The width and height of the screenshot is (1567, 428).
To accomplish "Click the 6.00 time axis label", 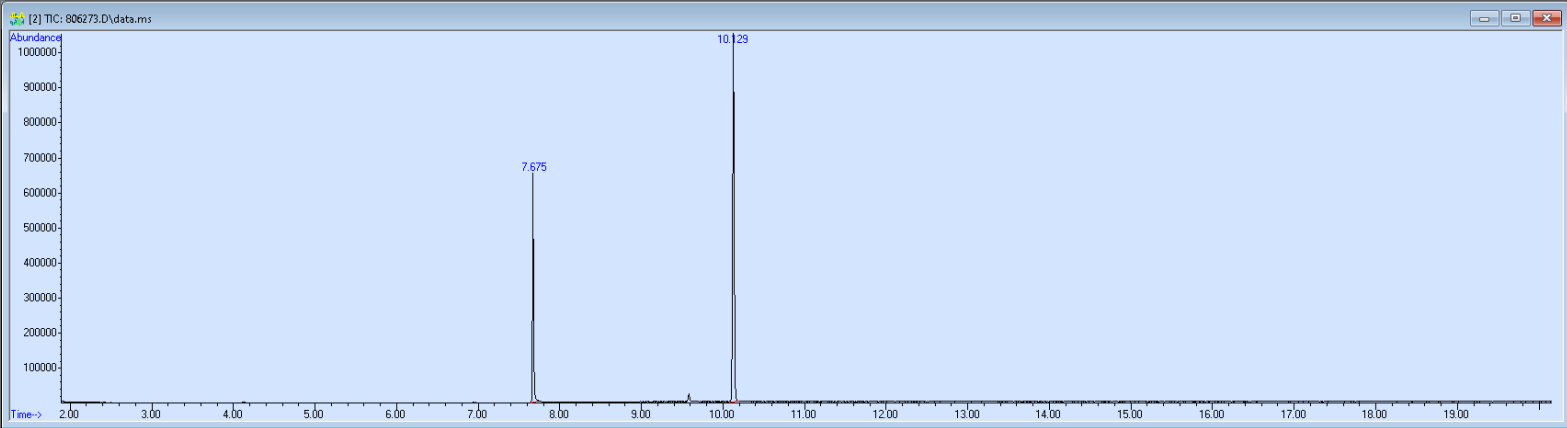I will 395,413.
